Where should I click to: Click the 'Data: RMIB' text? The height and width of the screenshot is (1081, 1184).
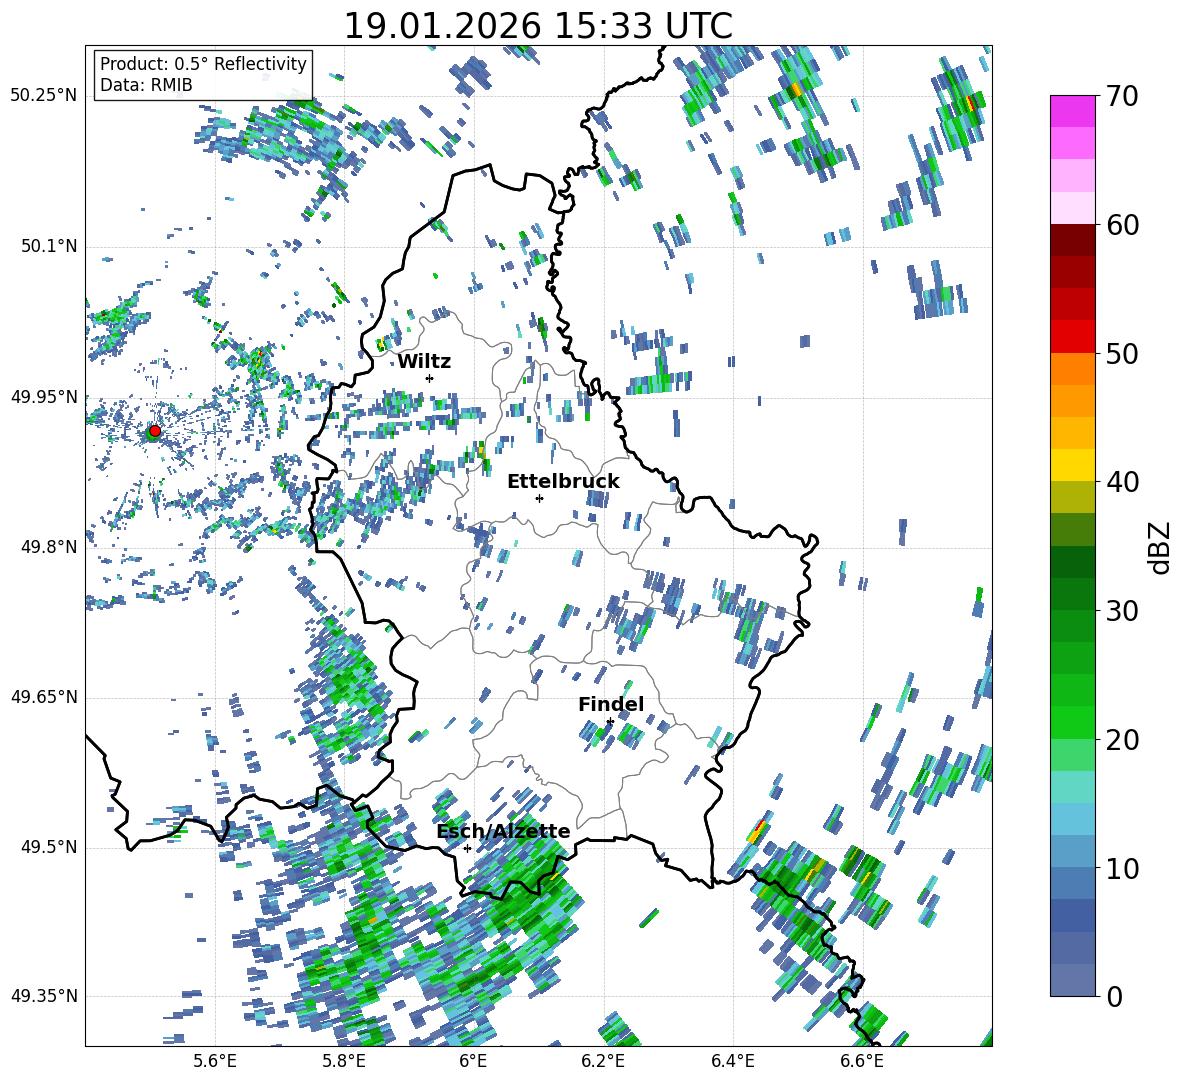click(x=146, y=85)
